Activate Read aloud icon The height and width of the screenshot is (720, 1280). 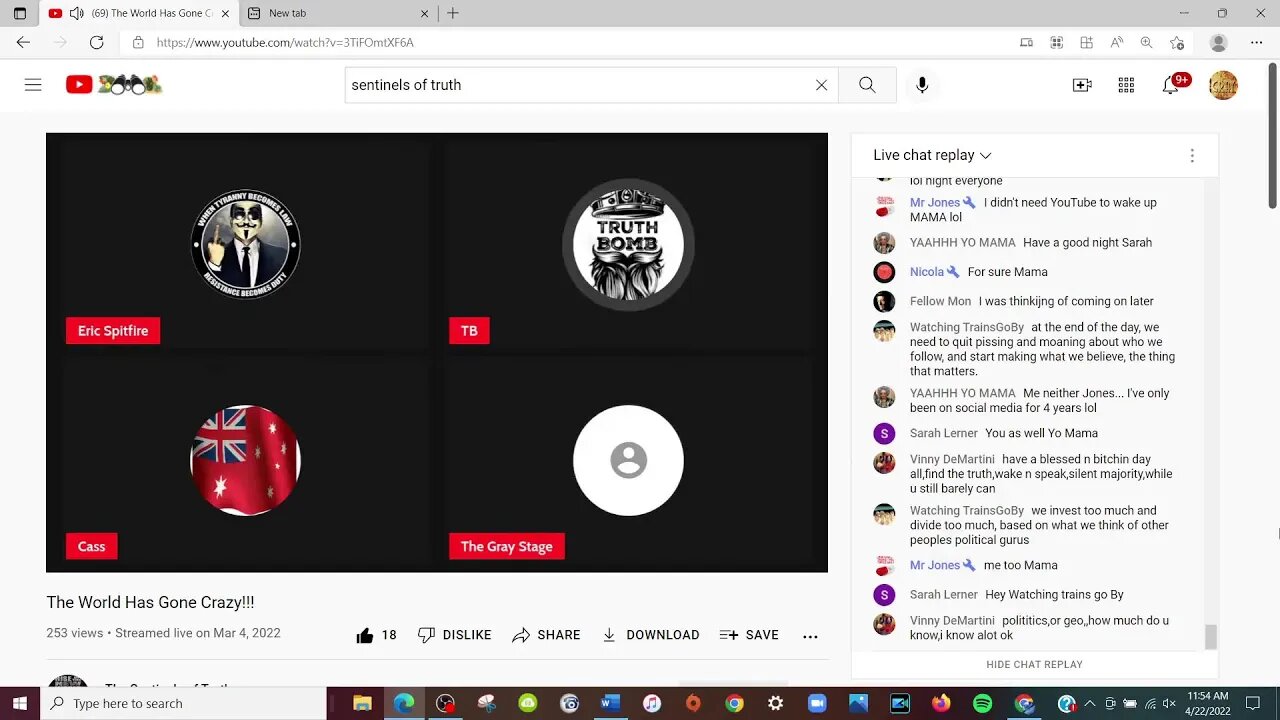point(1116,42)
